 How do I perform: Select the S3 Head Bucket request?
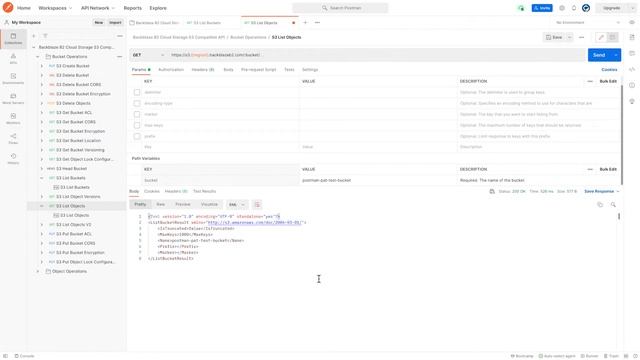pos(71,169)
